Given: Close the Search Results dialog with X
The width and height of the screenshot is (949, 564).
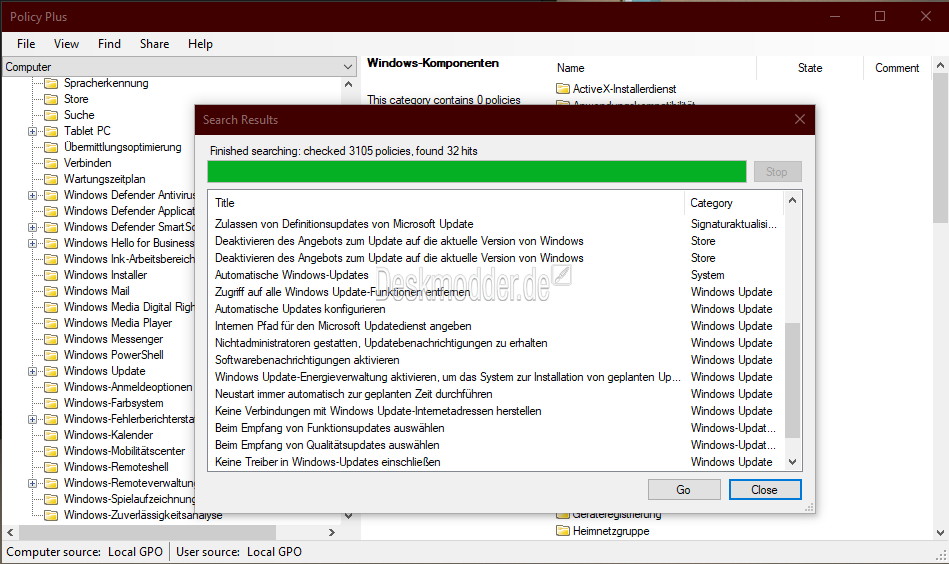Looking at the screenshot, I should tap(800, 119).
